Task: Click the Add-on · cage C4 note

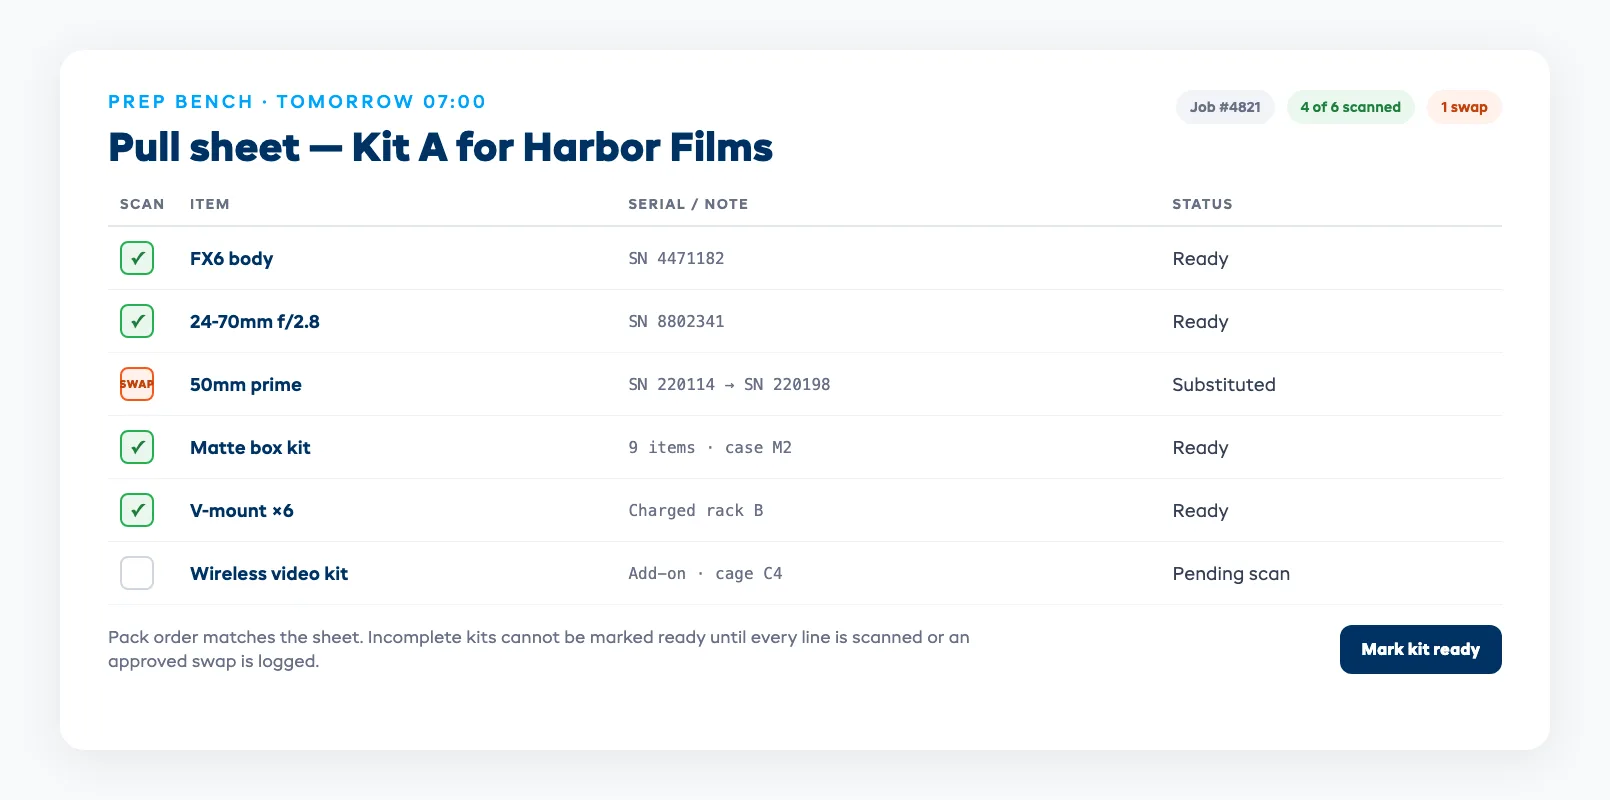Action: (x=705, y=573)
